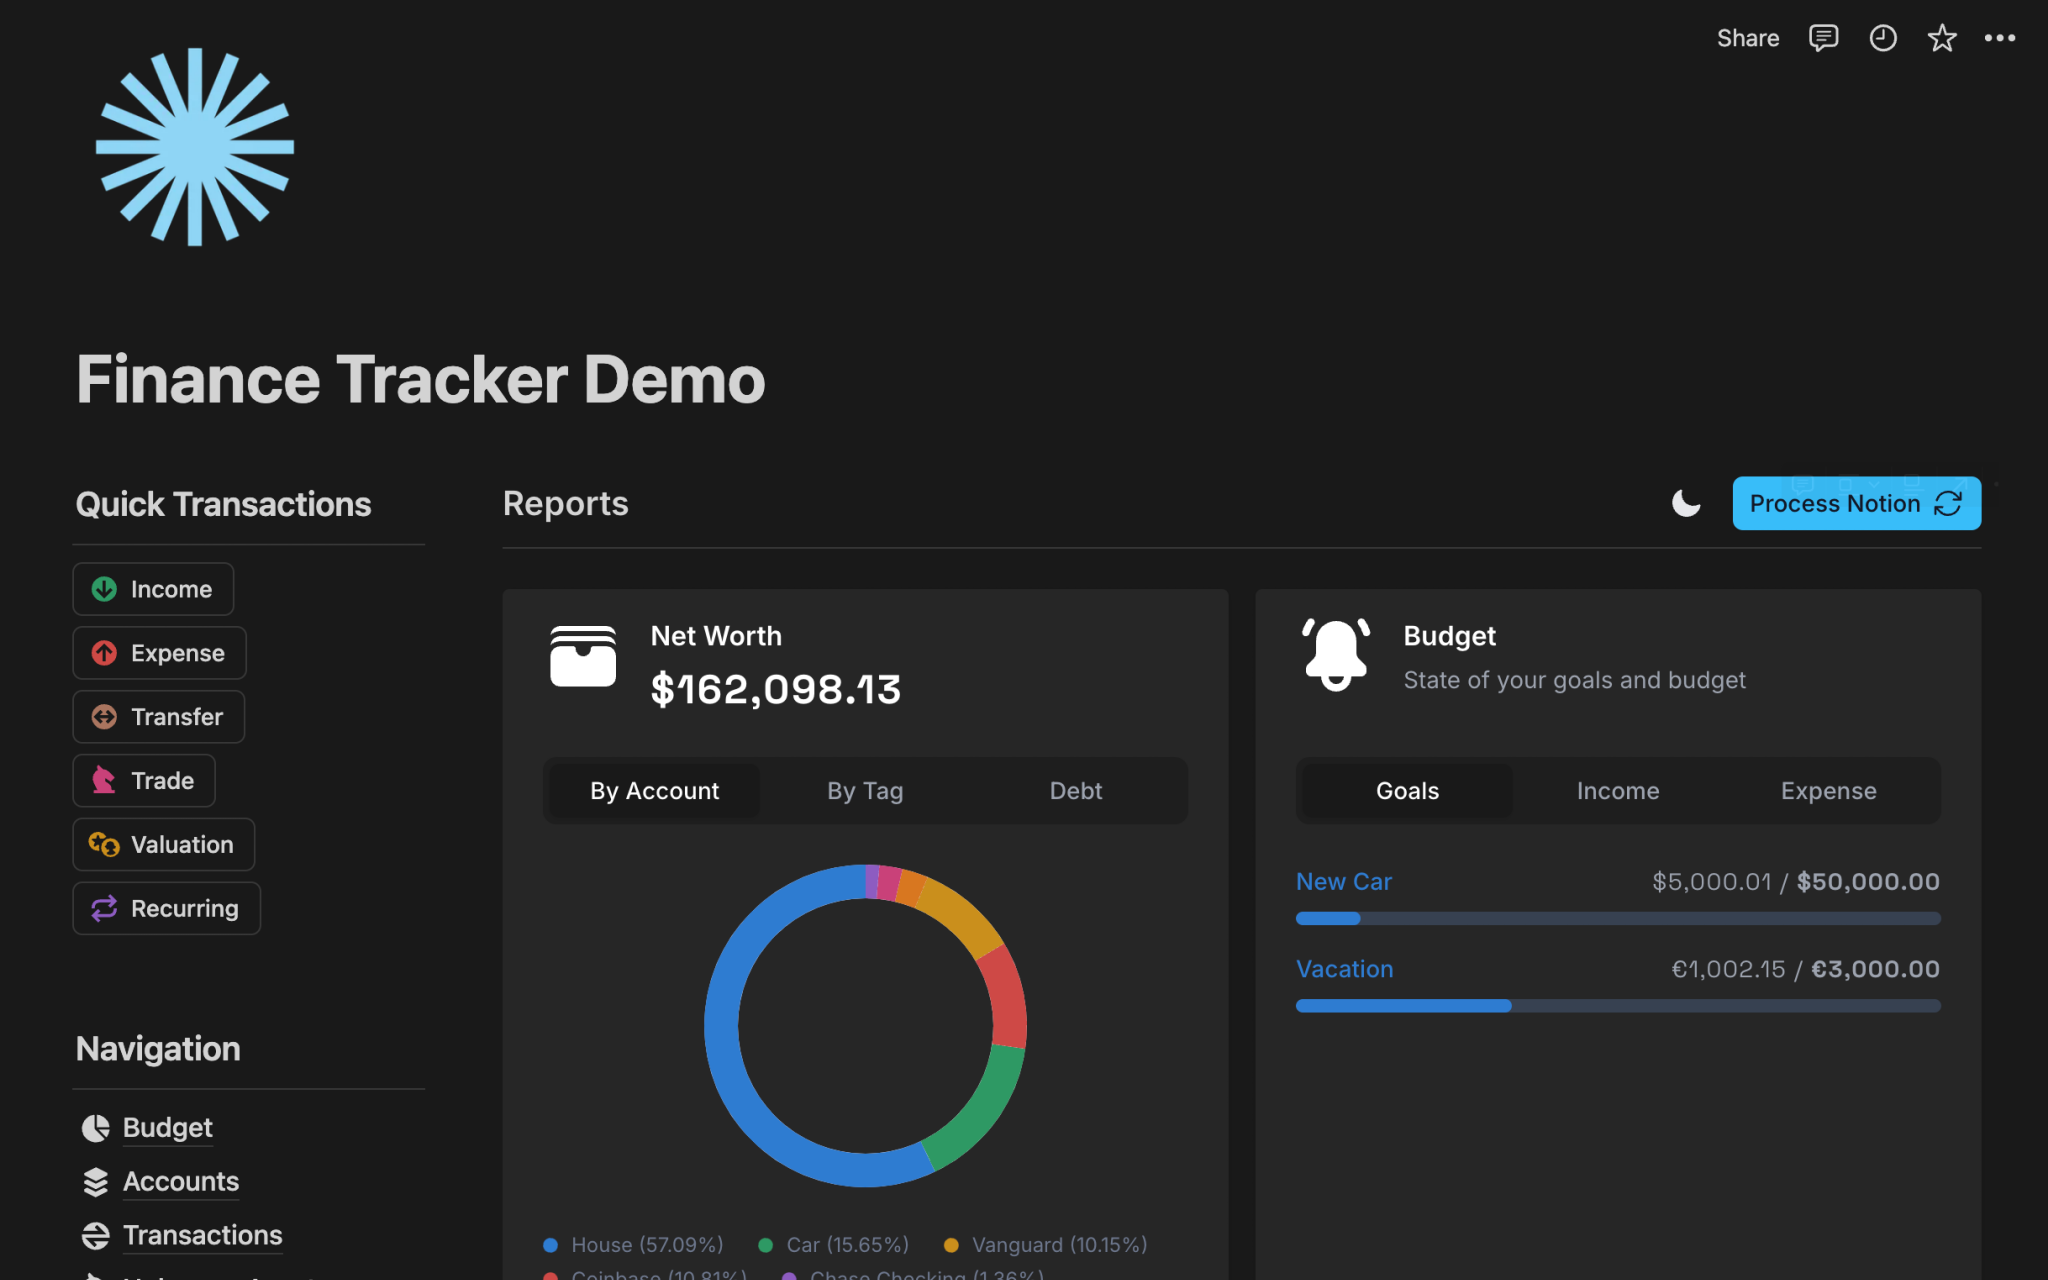
Task: Open the page history clock menu
Action: (x=1883, y=38)
